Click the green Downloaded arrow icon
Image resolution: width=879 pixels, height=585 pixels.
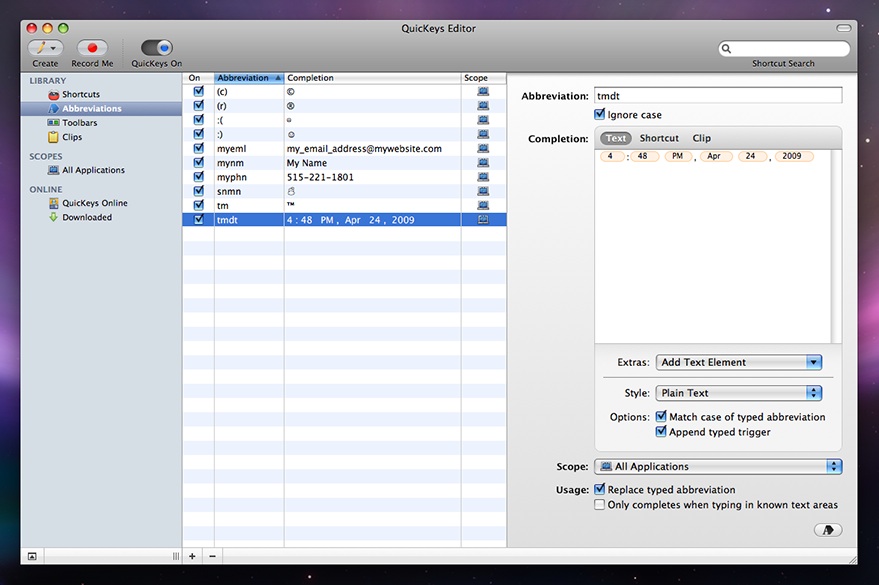coord(53,217)
